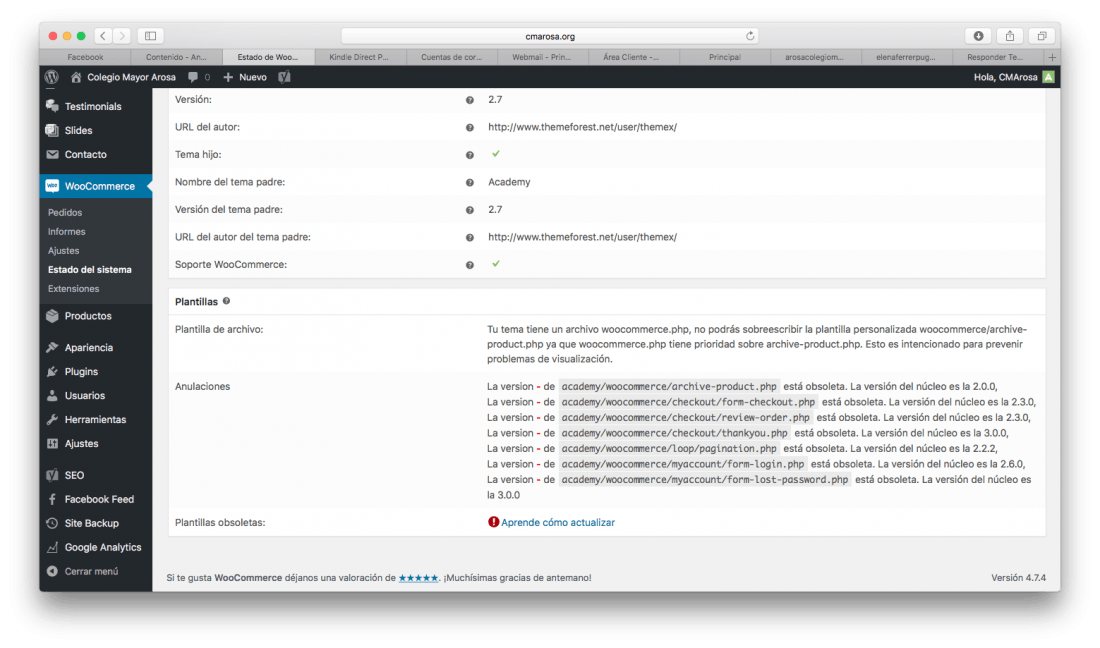Open Aprende cómo actualizar link

558,522
